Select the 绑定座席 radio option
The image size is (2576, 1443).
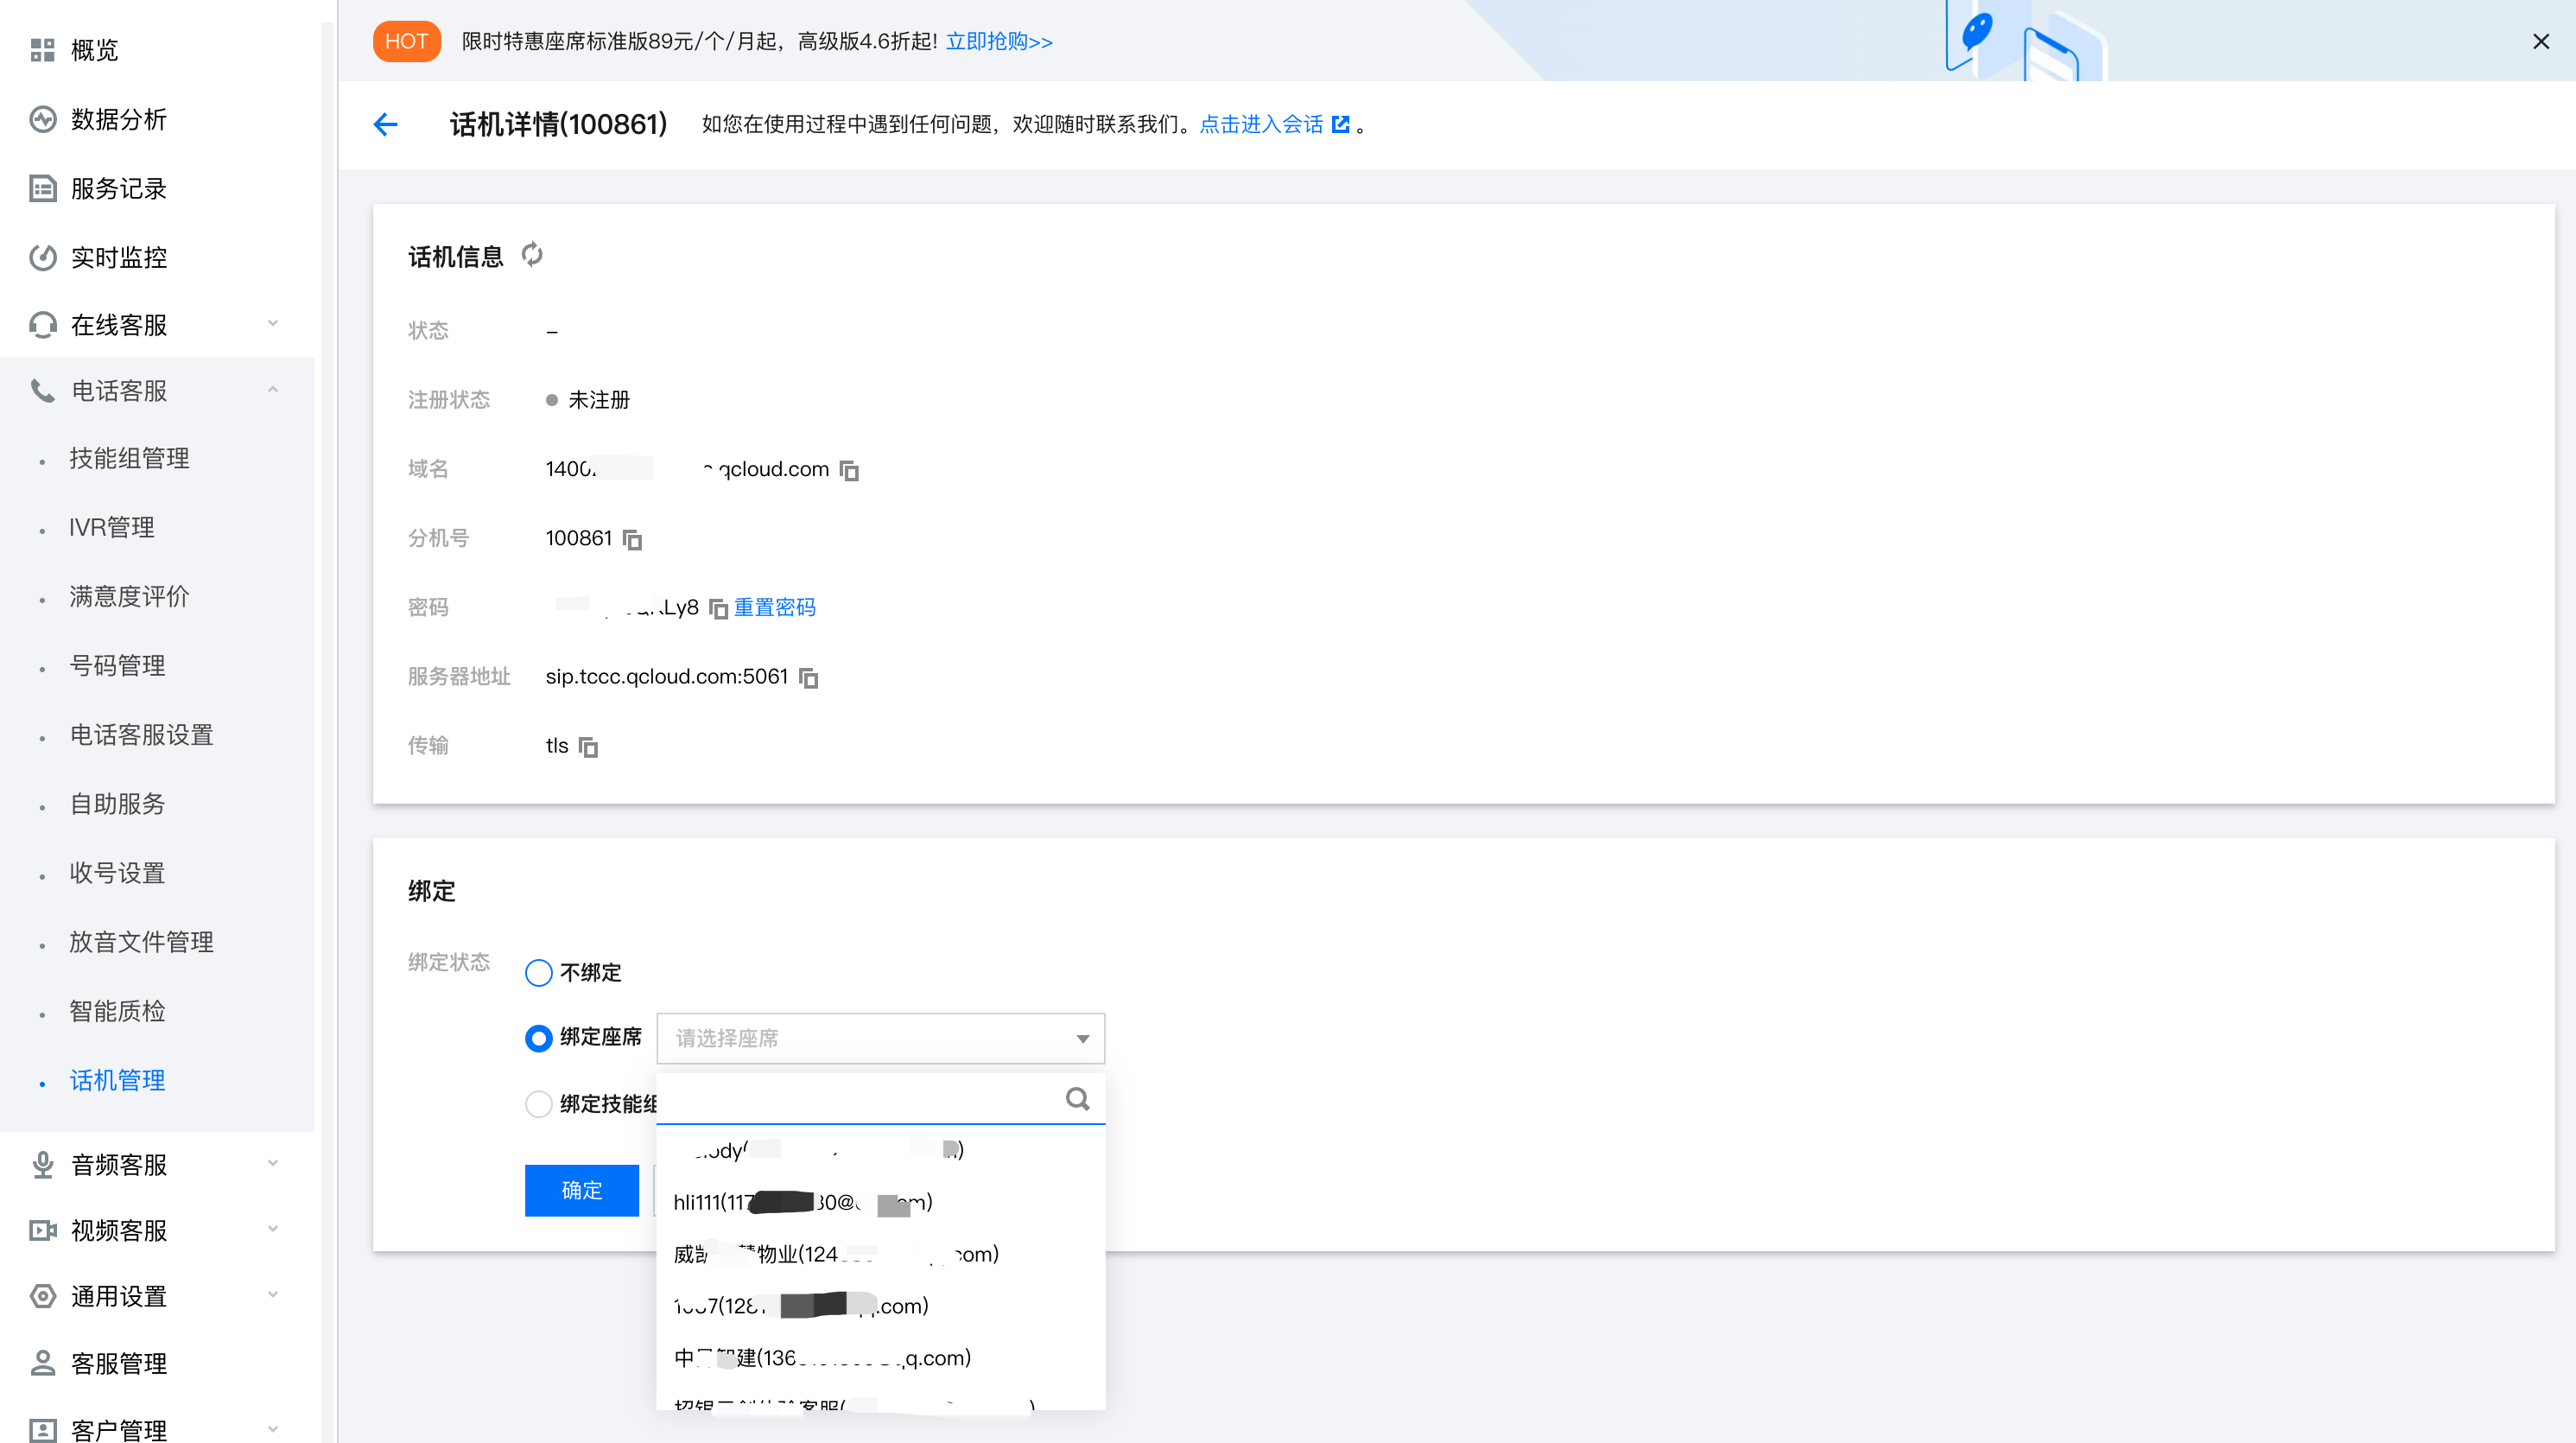538,1038
